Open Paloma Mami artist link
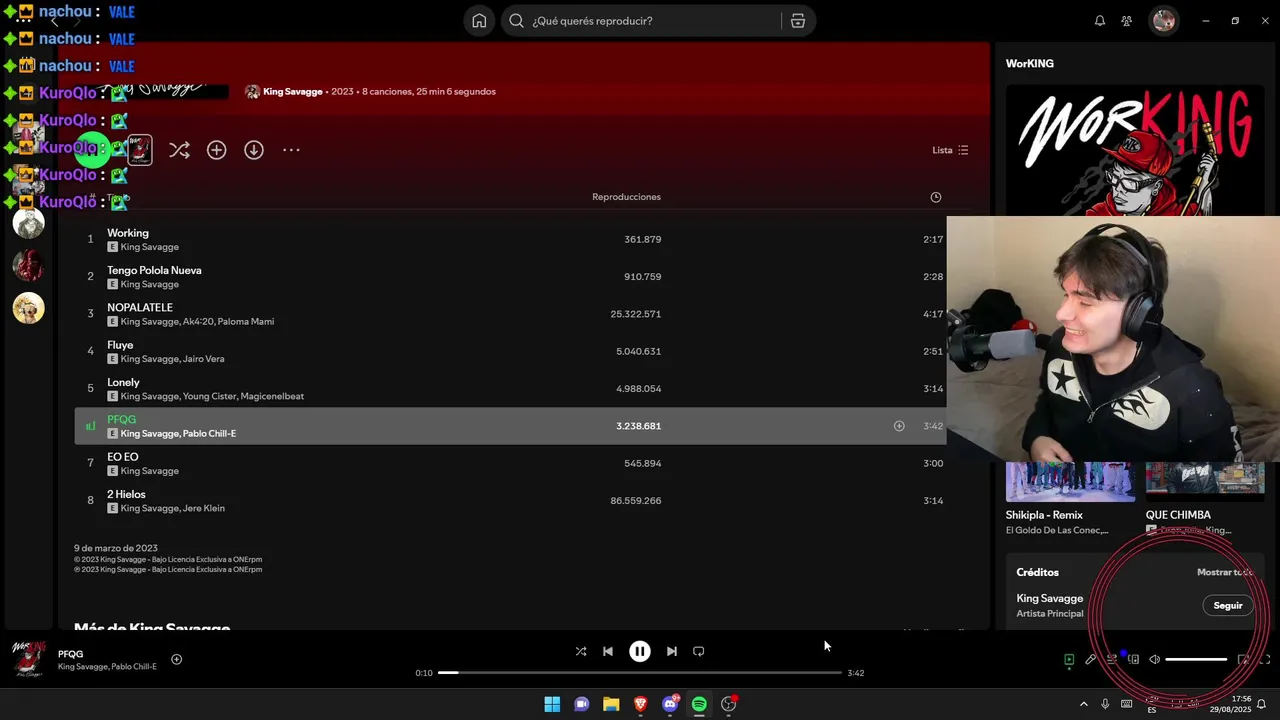 (245, 322)
